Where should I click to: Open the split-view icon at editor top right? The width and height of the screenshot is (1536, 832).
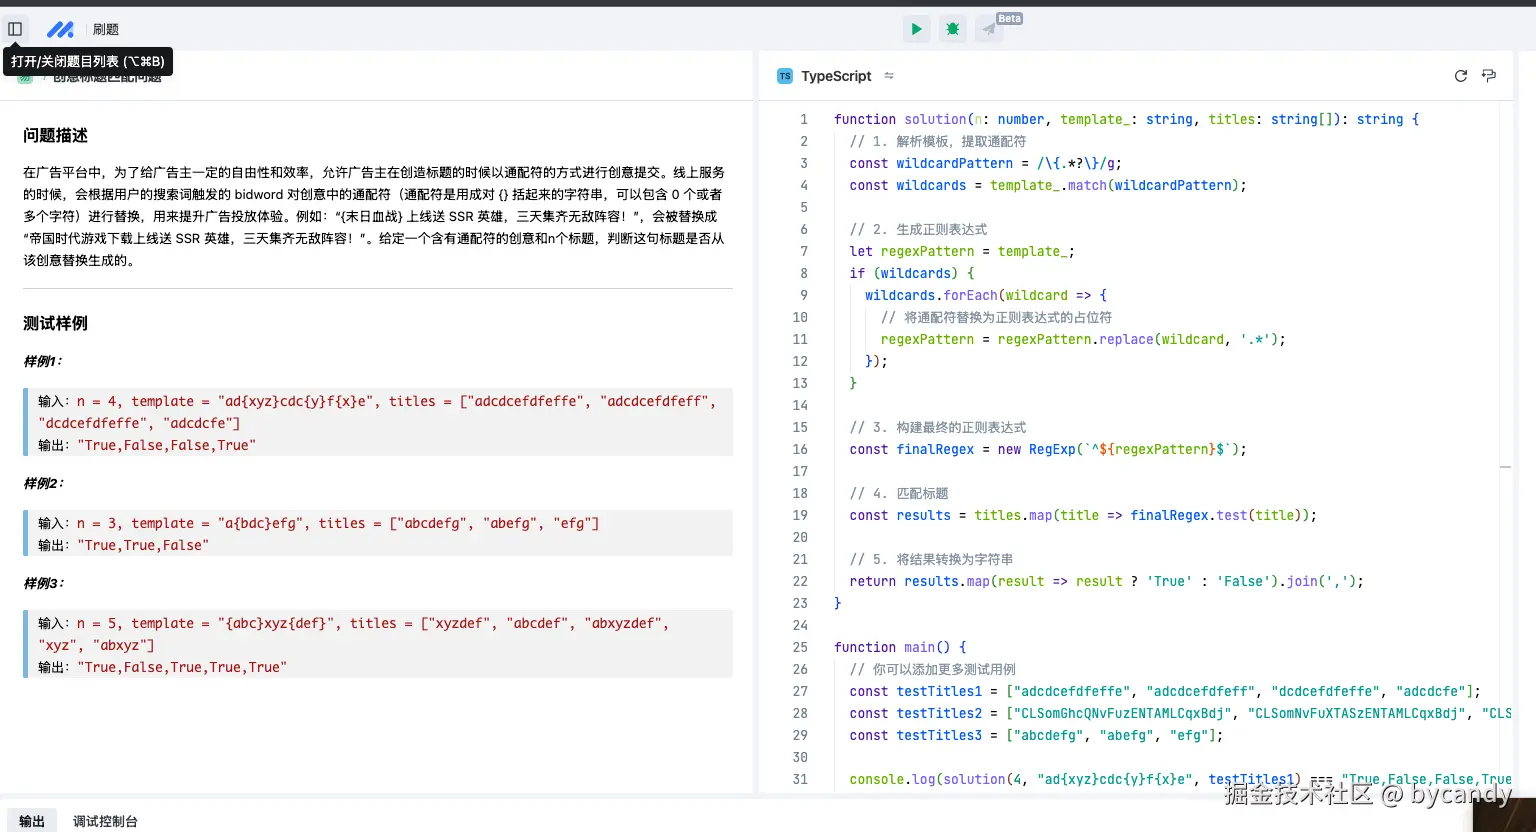[x=1489, y=75]
